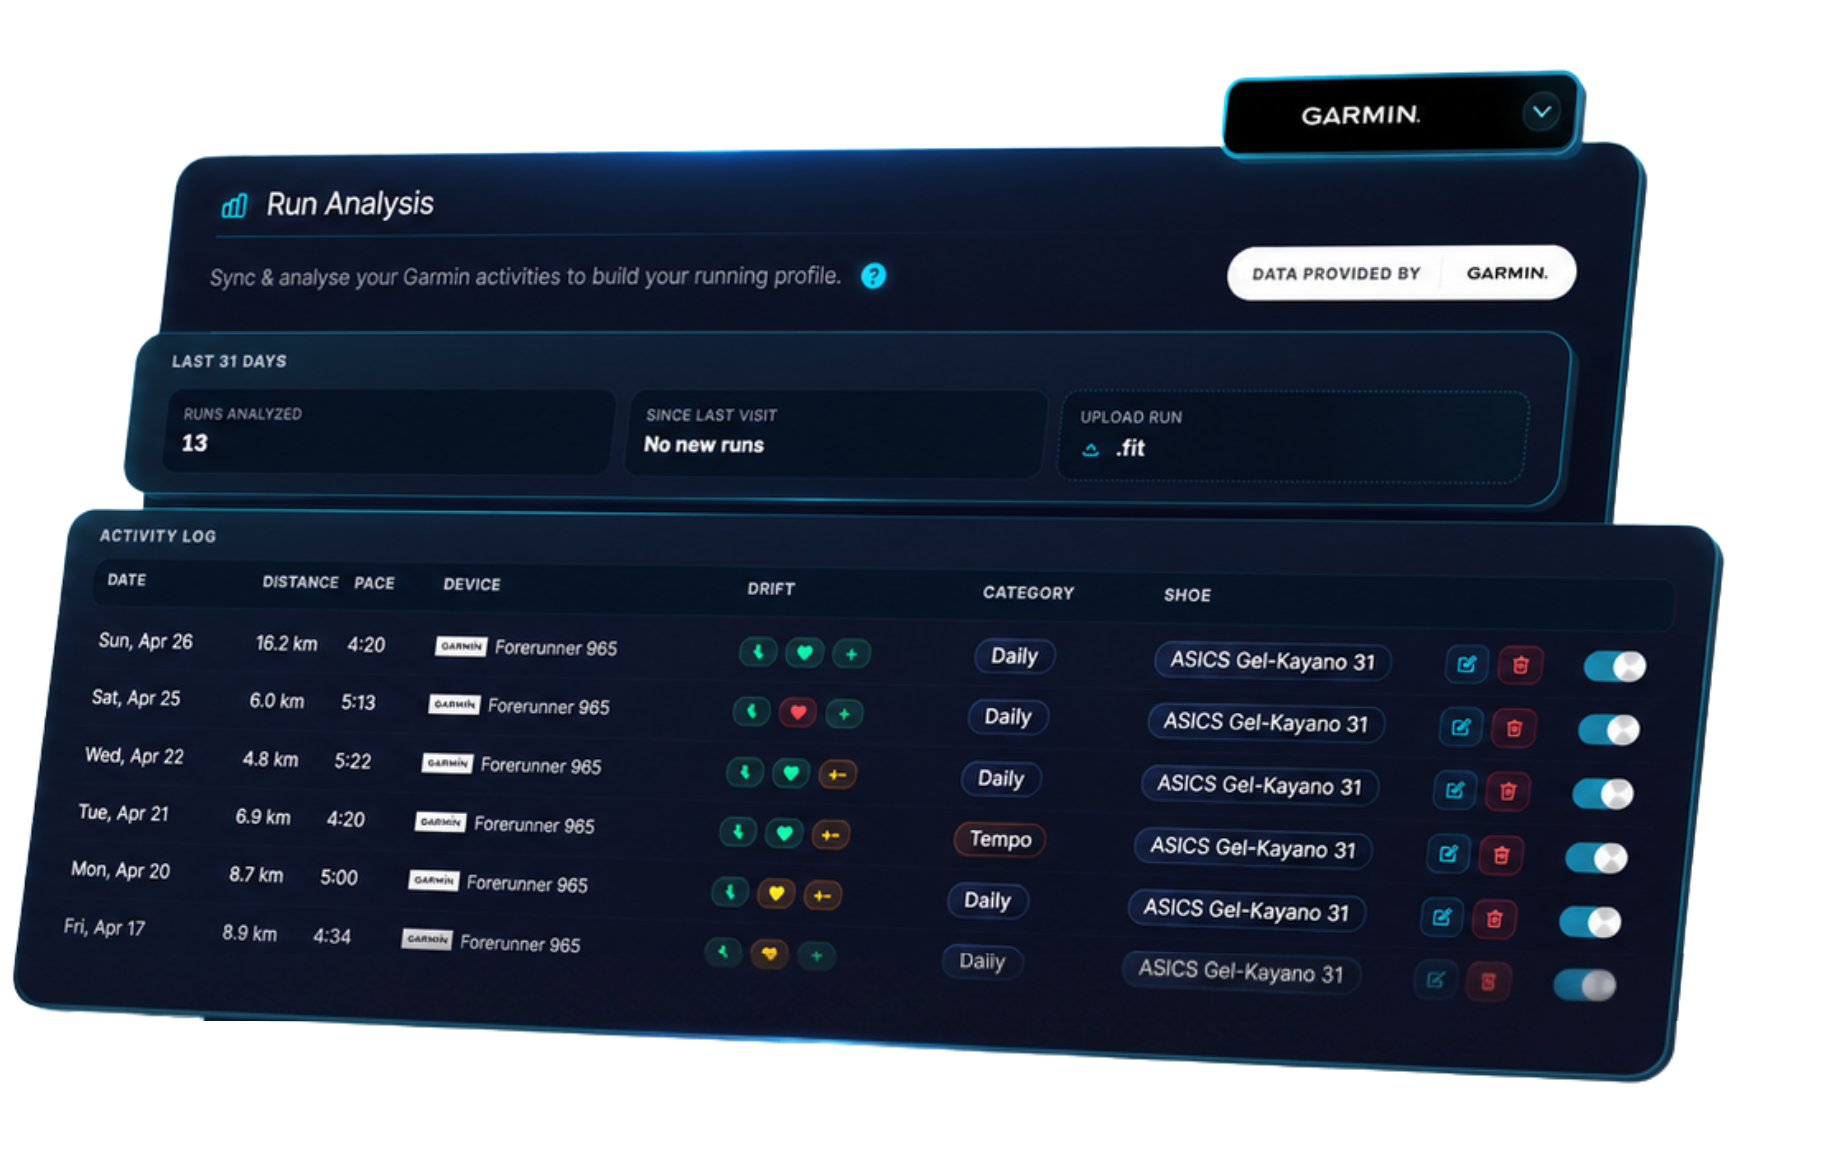Image resolution: width=1842 pixels, height=1158 pixels.
Task: Edit the Sat, Apr 25 run
Action: point(1460,727)
